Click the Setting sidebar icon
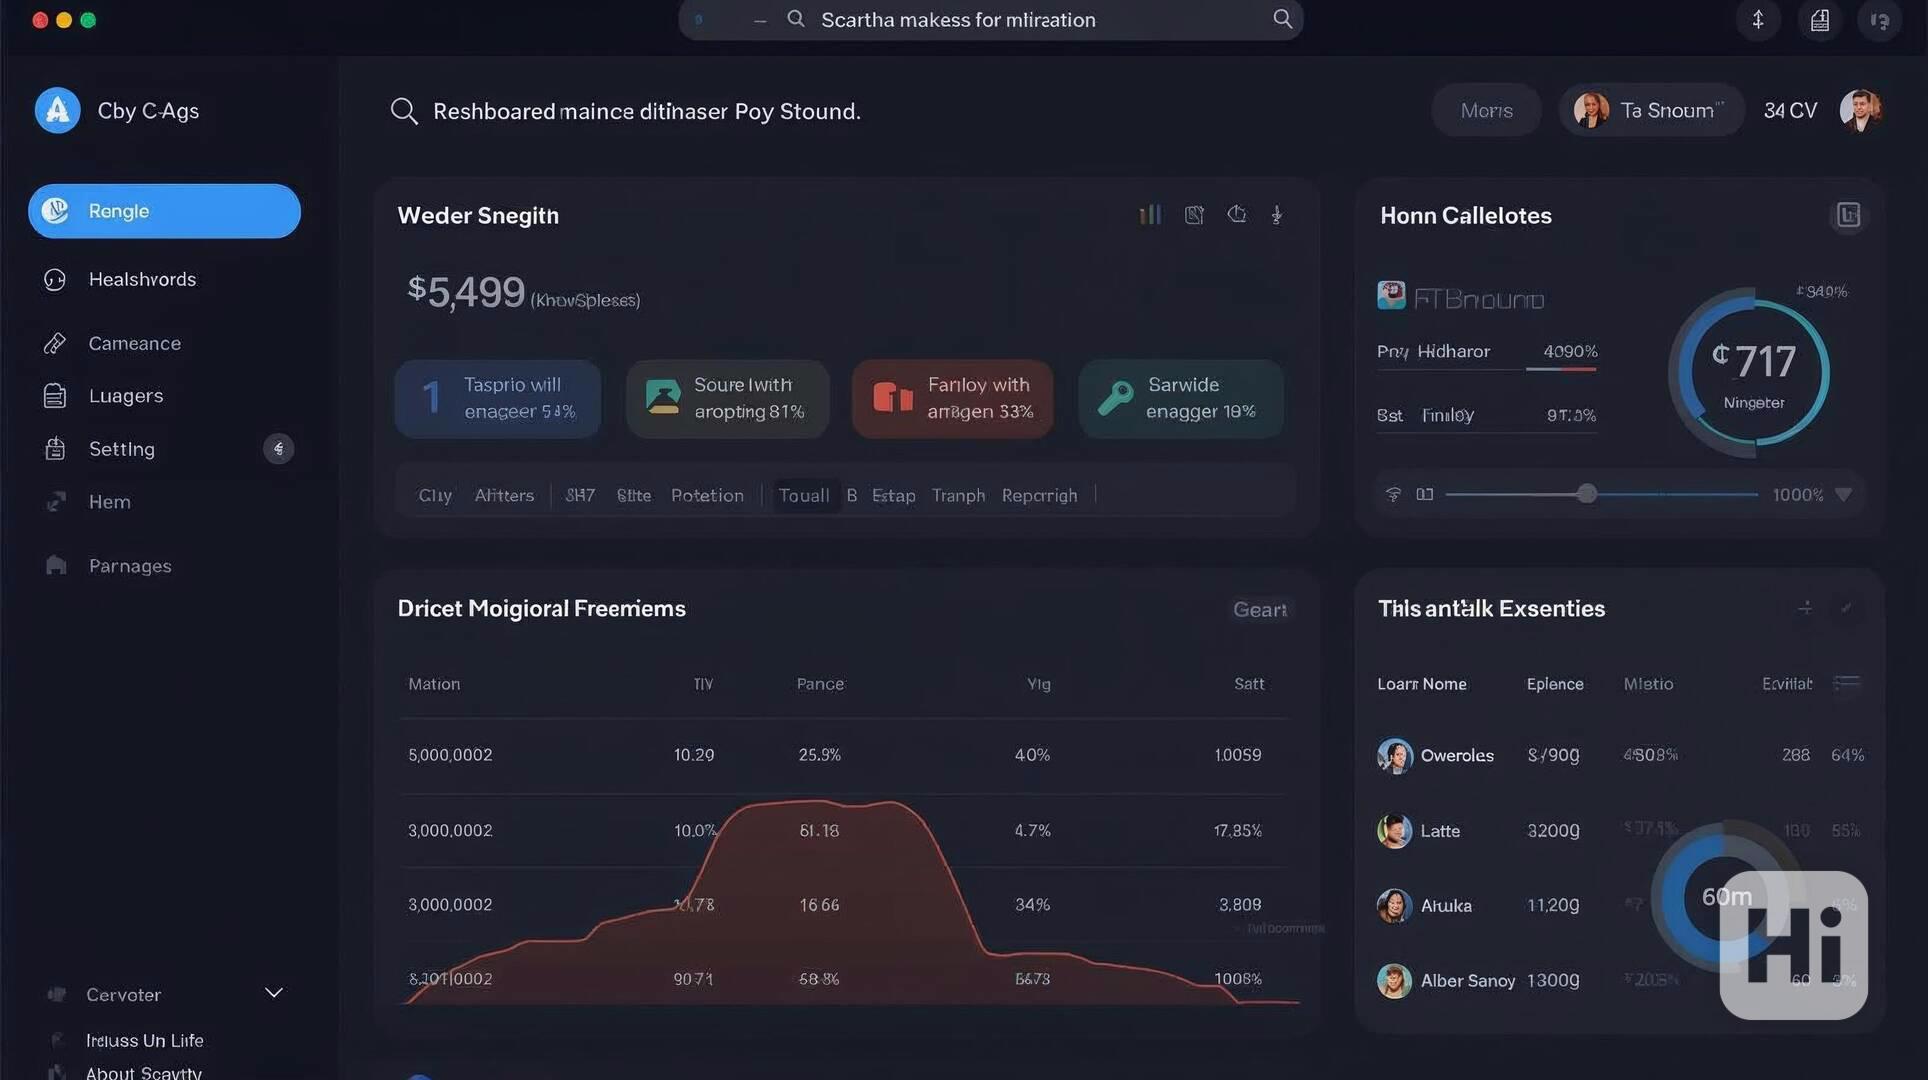This screenshot has height=1080, width=1928. [x=55, y=449]
